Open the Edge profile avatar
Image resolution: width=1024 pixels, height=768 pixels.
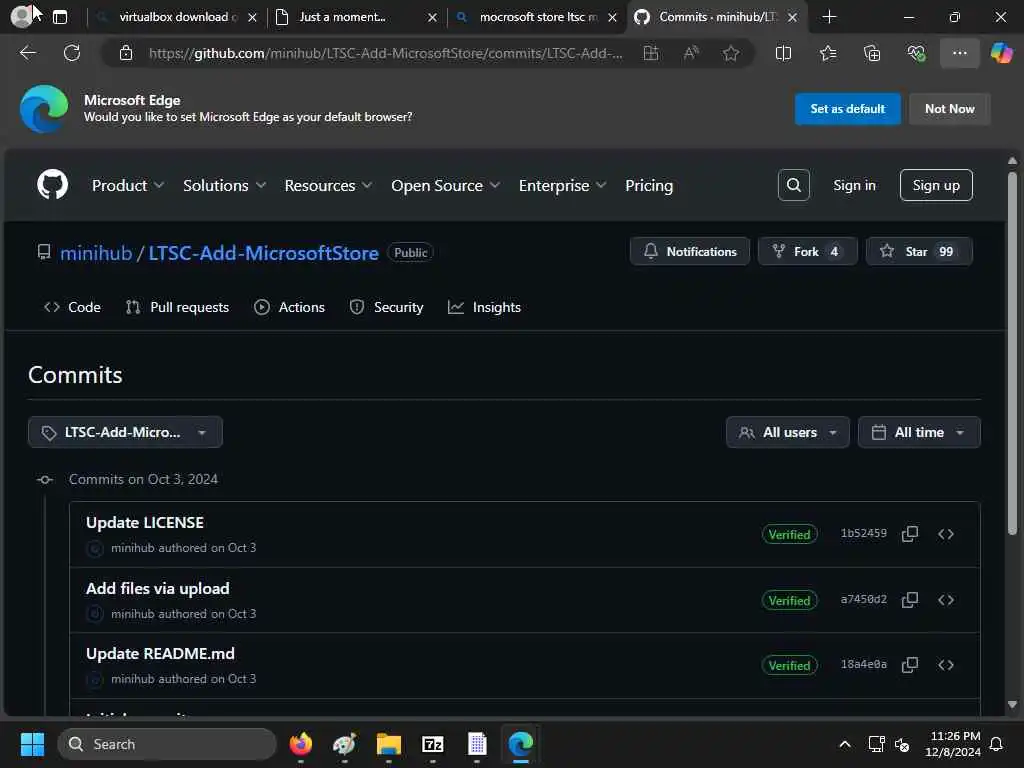coord(22,17)
